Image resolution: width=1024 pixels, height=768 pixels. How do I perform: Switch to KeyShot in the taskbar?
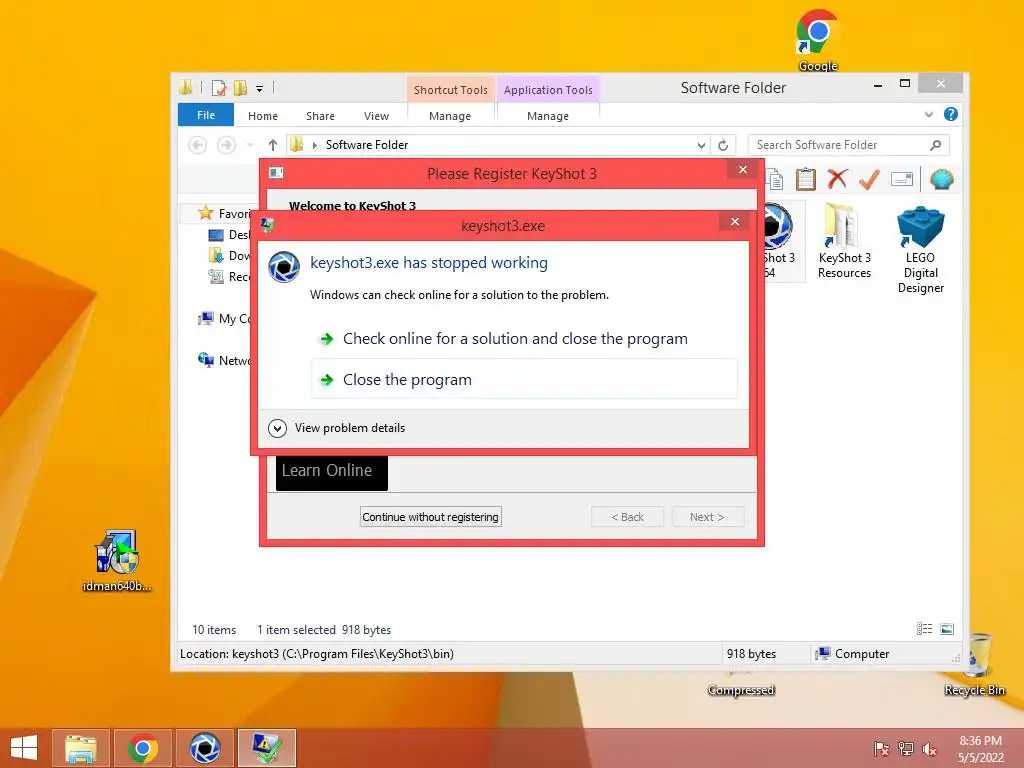[204, 748]
